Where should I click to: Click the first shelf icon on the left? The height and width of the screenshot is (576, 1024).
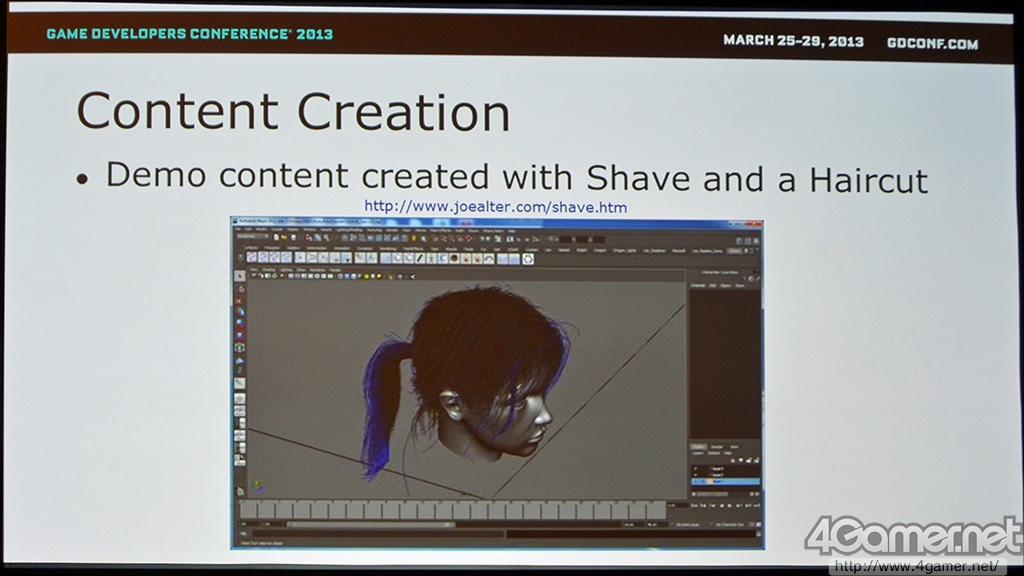[251, 259]
